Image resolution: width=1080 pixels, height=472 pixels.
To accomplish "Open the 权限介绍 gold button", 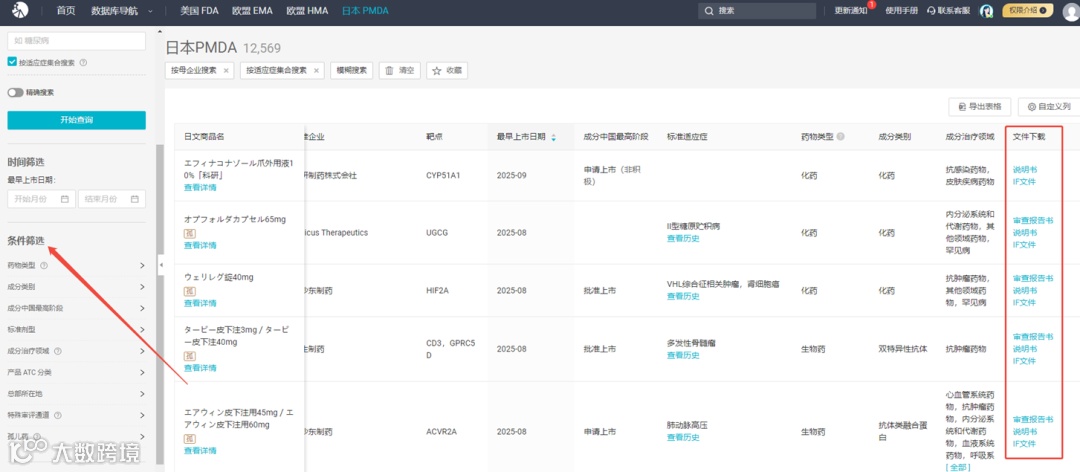I will click(1028, 10).
